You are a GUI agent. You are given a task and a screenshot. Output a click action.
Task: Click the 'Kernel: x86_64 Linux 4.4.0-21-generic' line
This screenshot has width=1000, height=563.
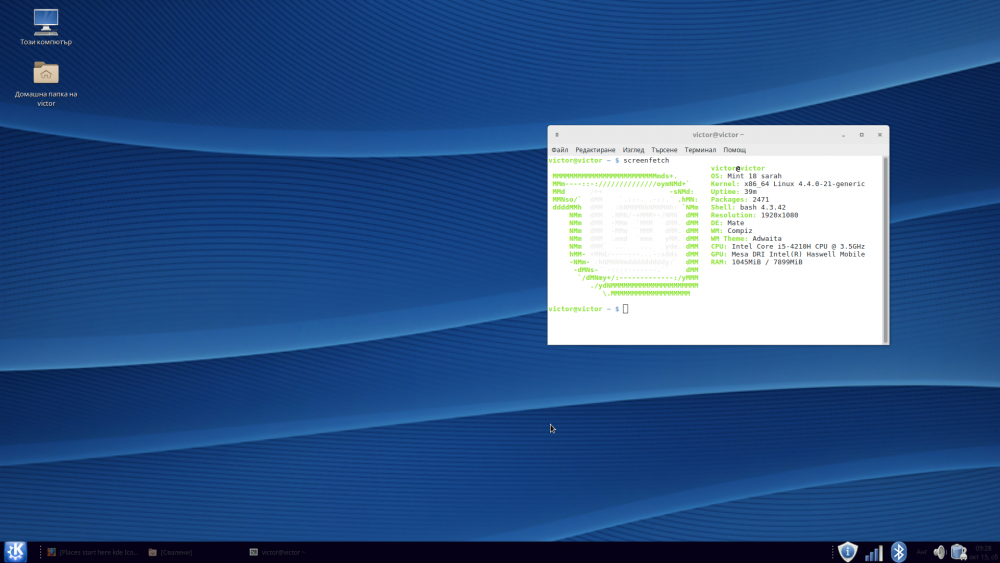click(x=788, y=184)
